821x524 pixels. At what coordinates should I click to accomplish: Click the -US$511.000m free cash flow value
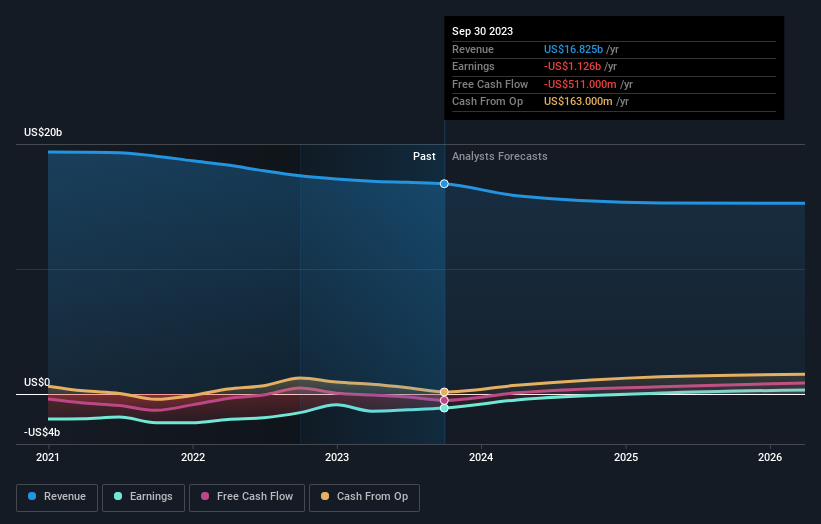pyautogui.click(x=580, y=84)
